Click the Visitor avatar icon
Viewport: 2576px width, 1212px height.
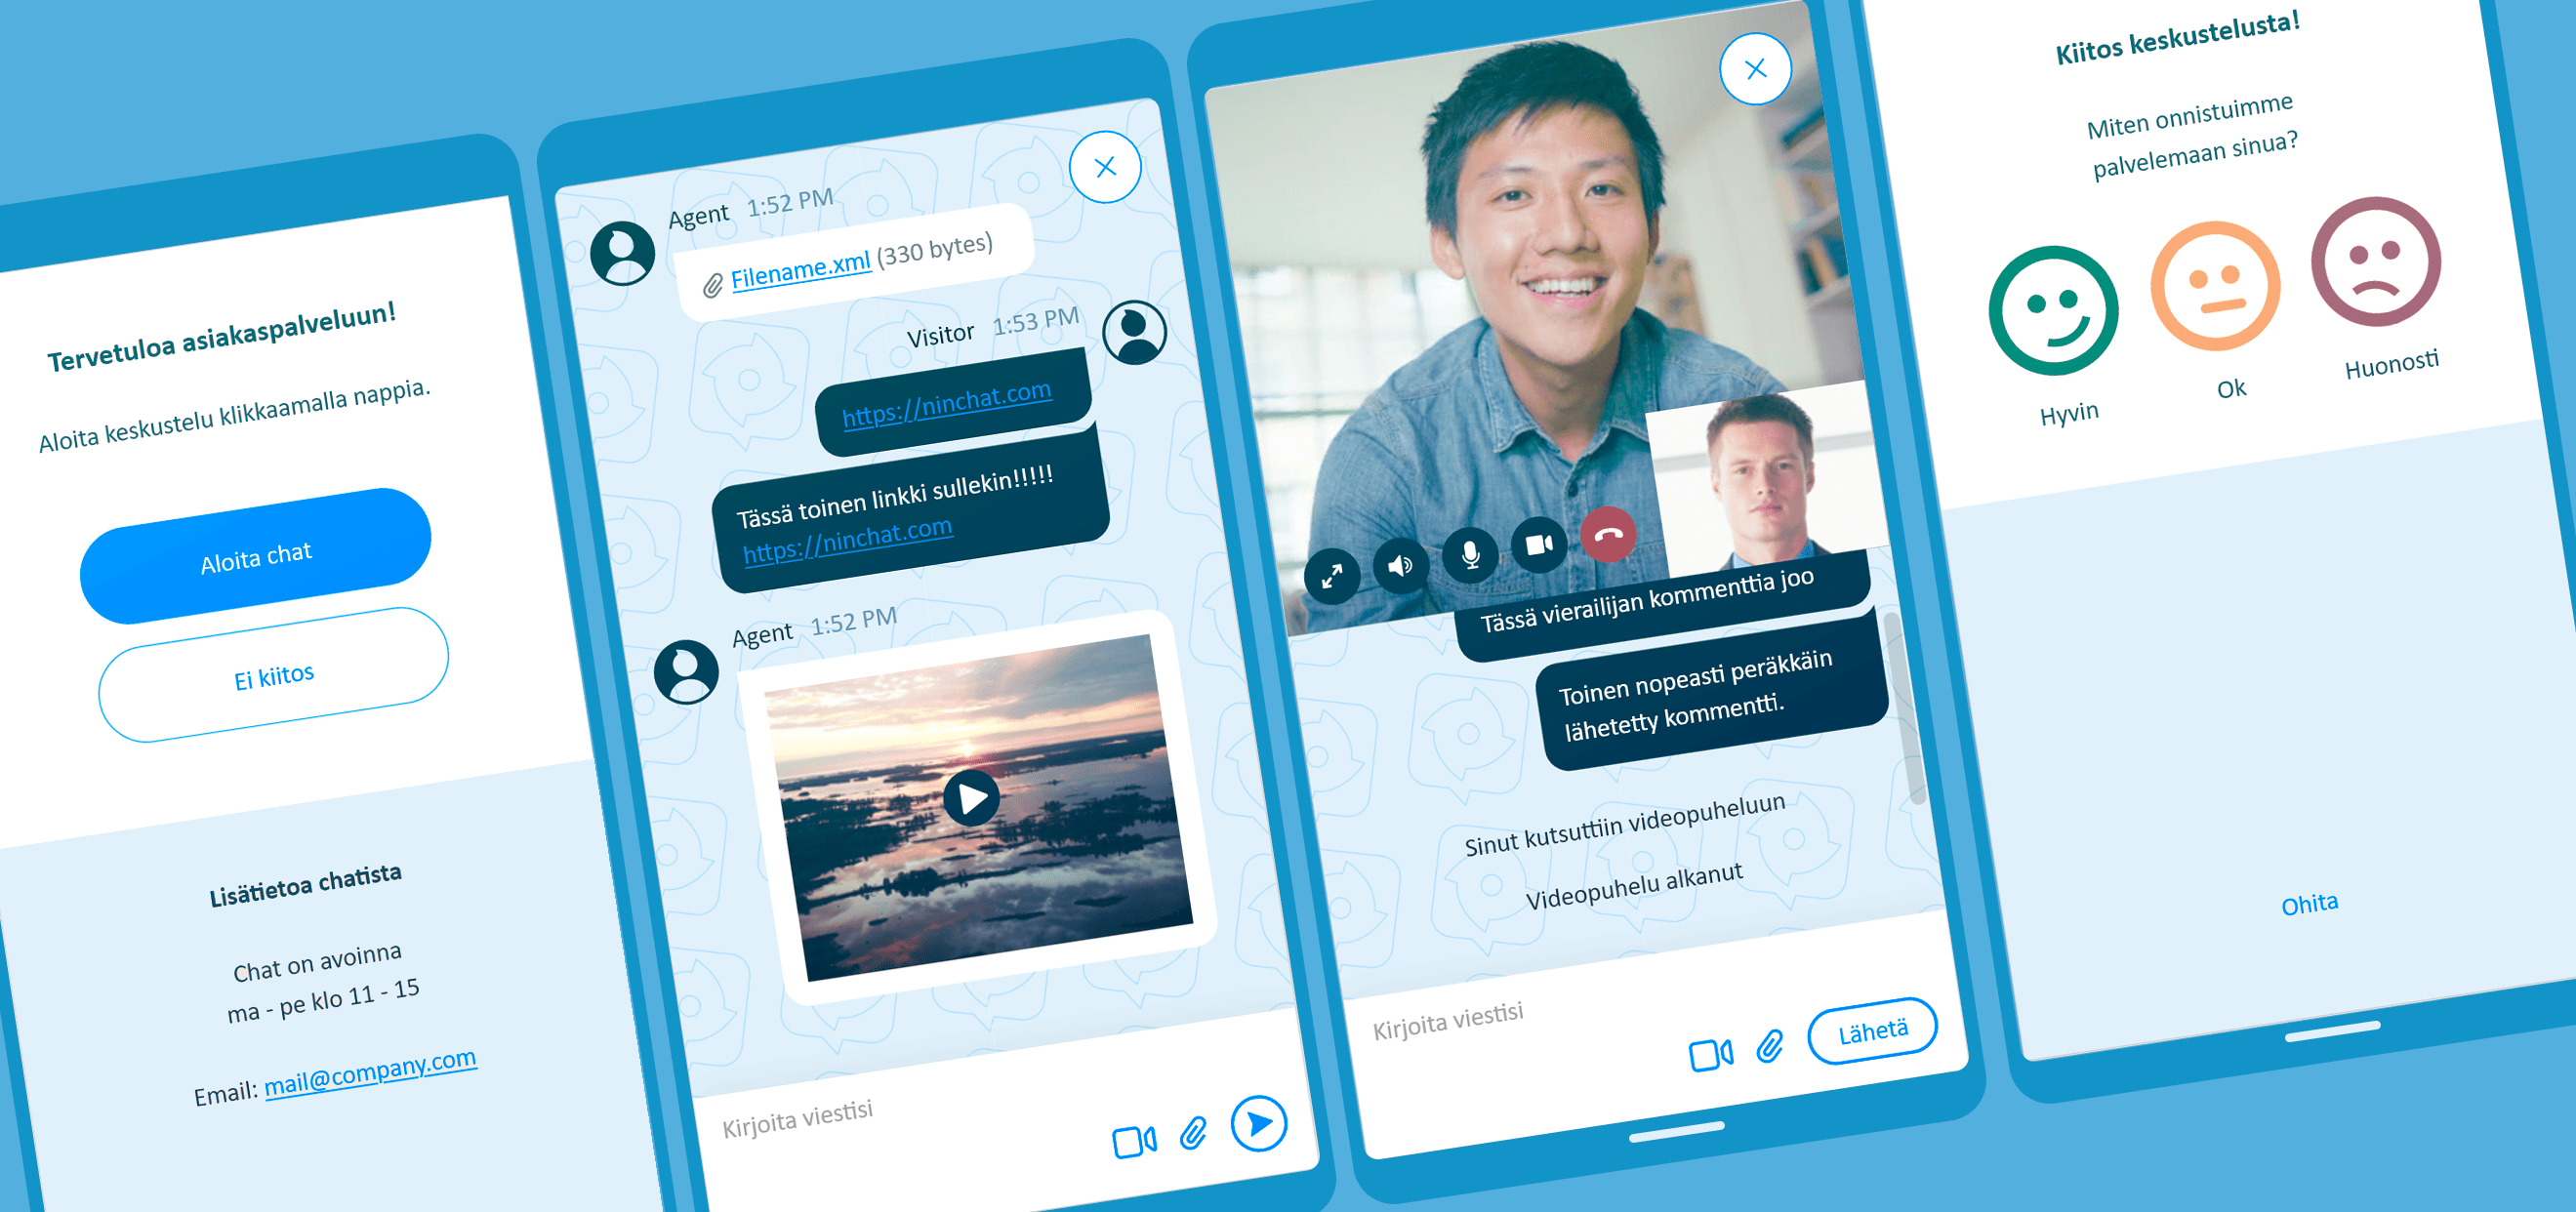tap(1134, 332)
